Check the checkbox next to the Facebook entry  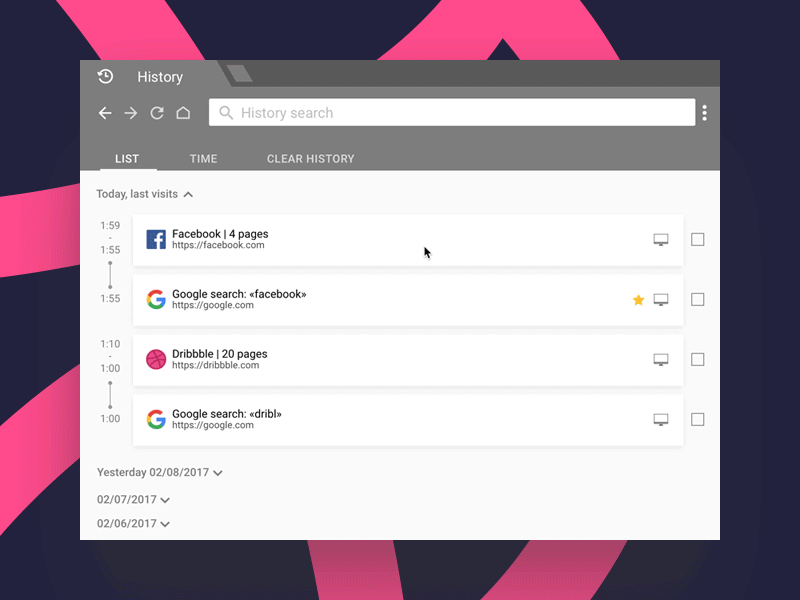[x=698, y=239]
